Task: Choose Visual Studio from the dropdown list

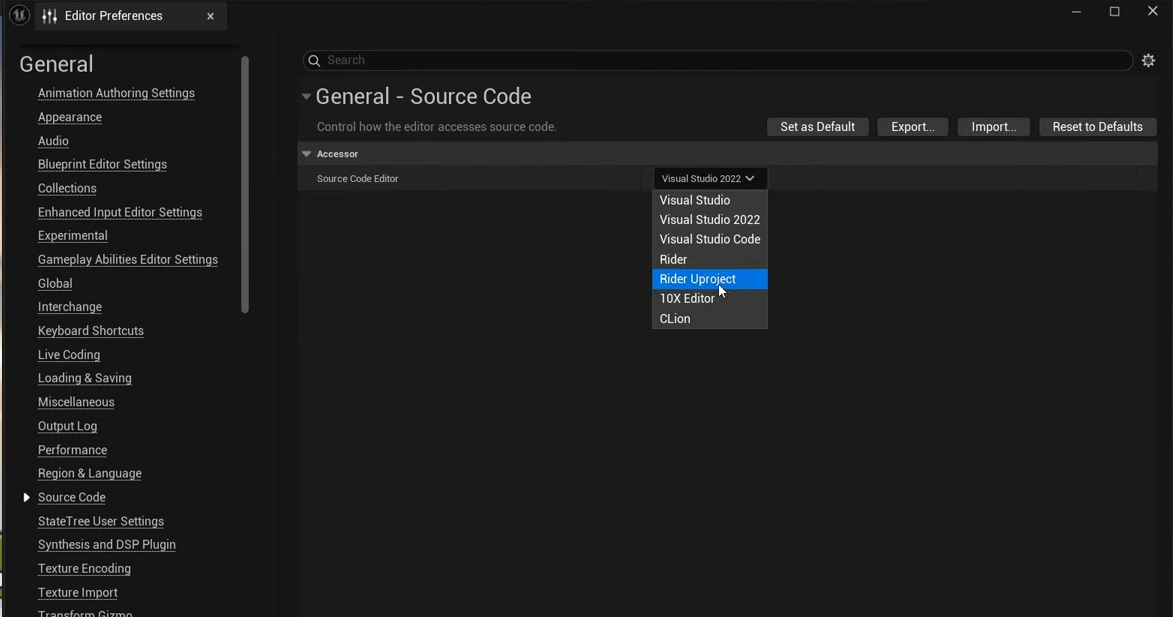Action: [709, 200]
